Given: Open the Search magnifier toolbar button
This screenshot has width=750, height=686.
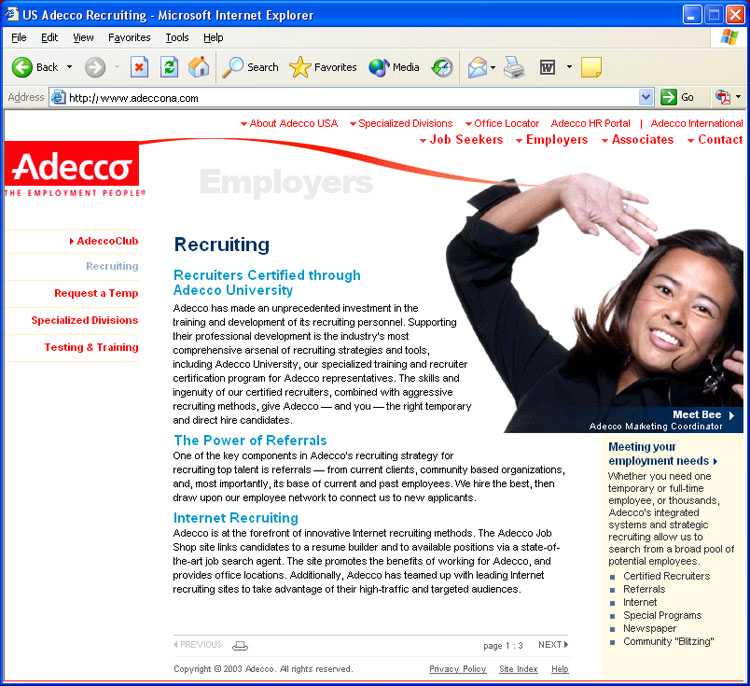Looking at the screenshot, I should point(250,67).
